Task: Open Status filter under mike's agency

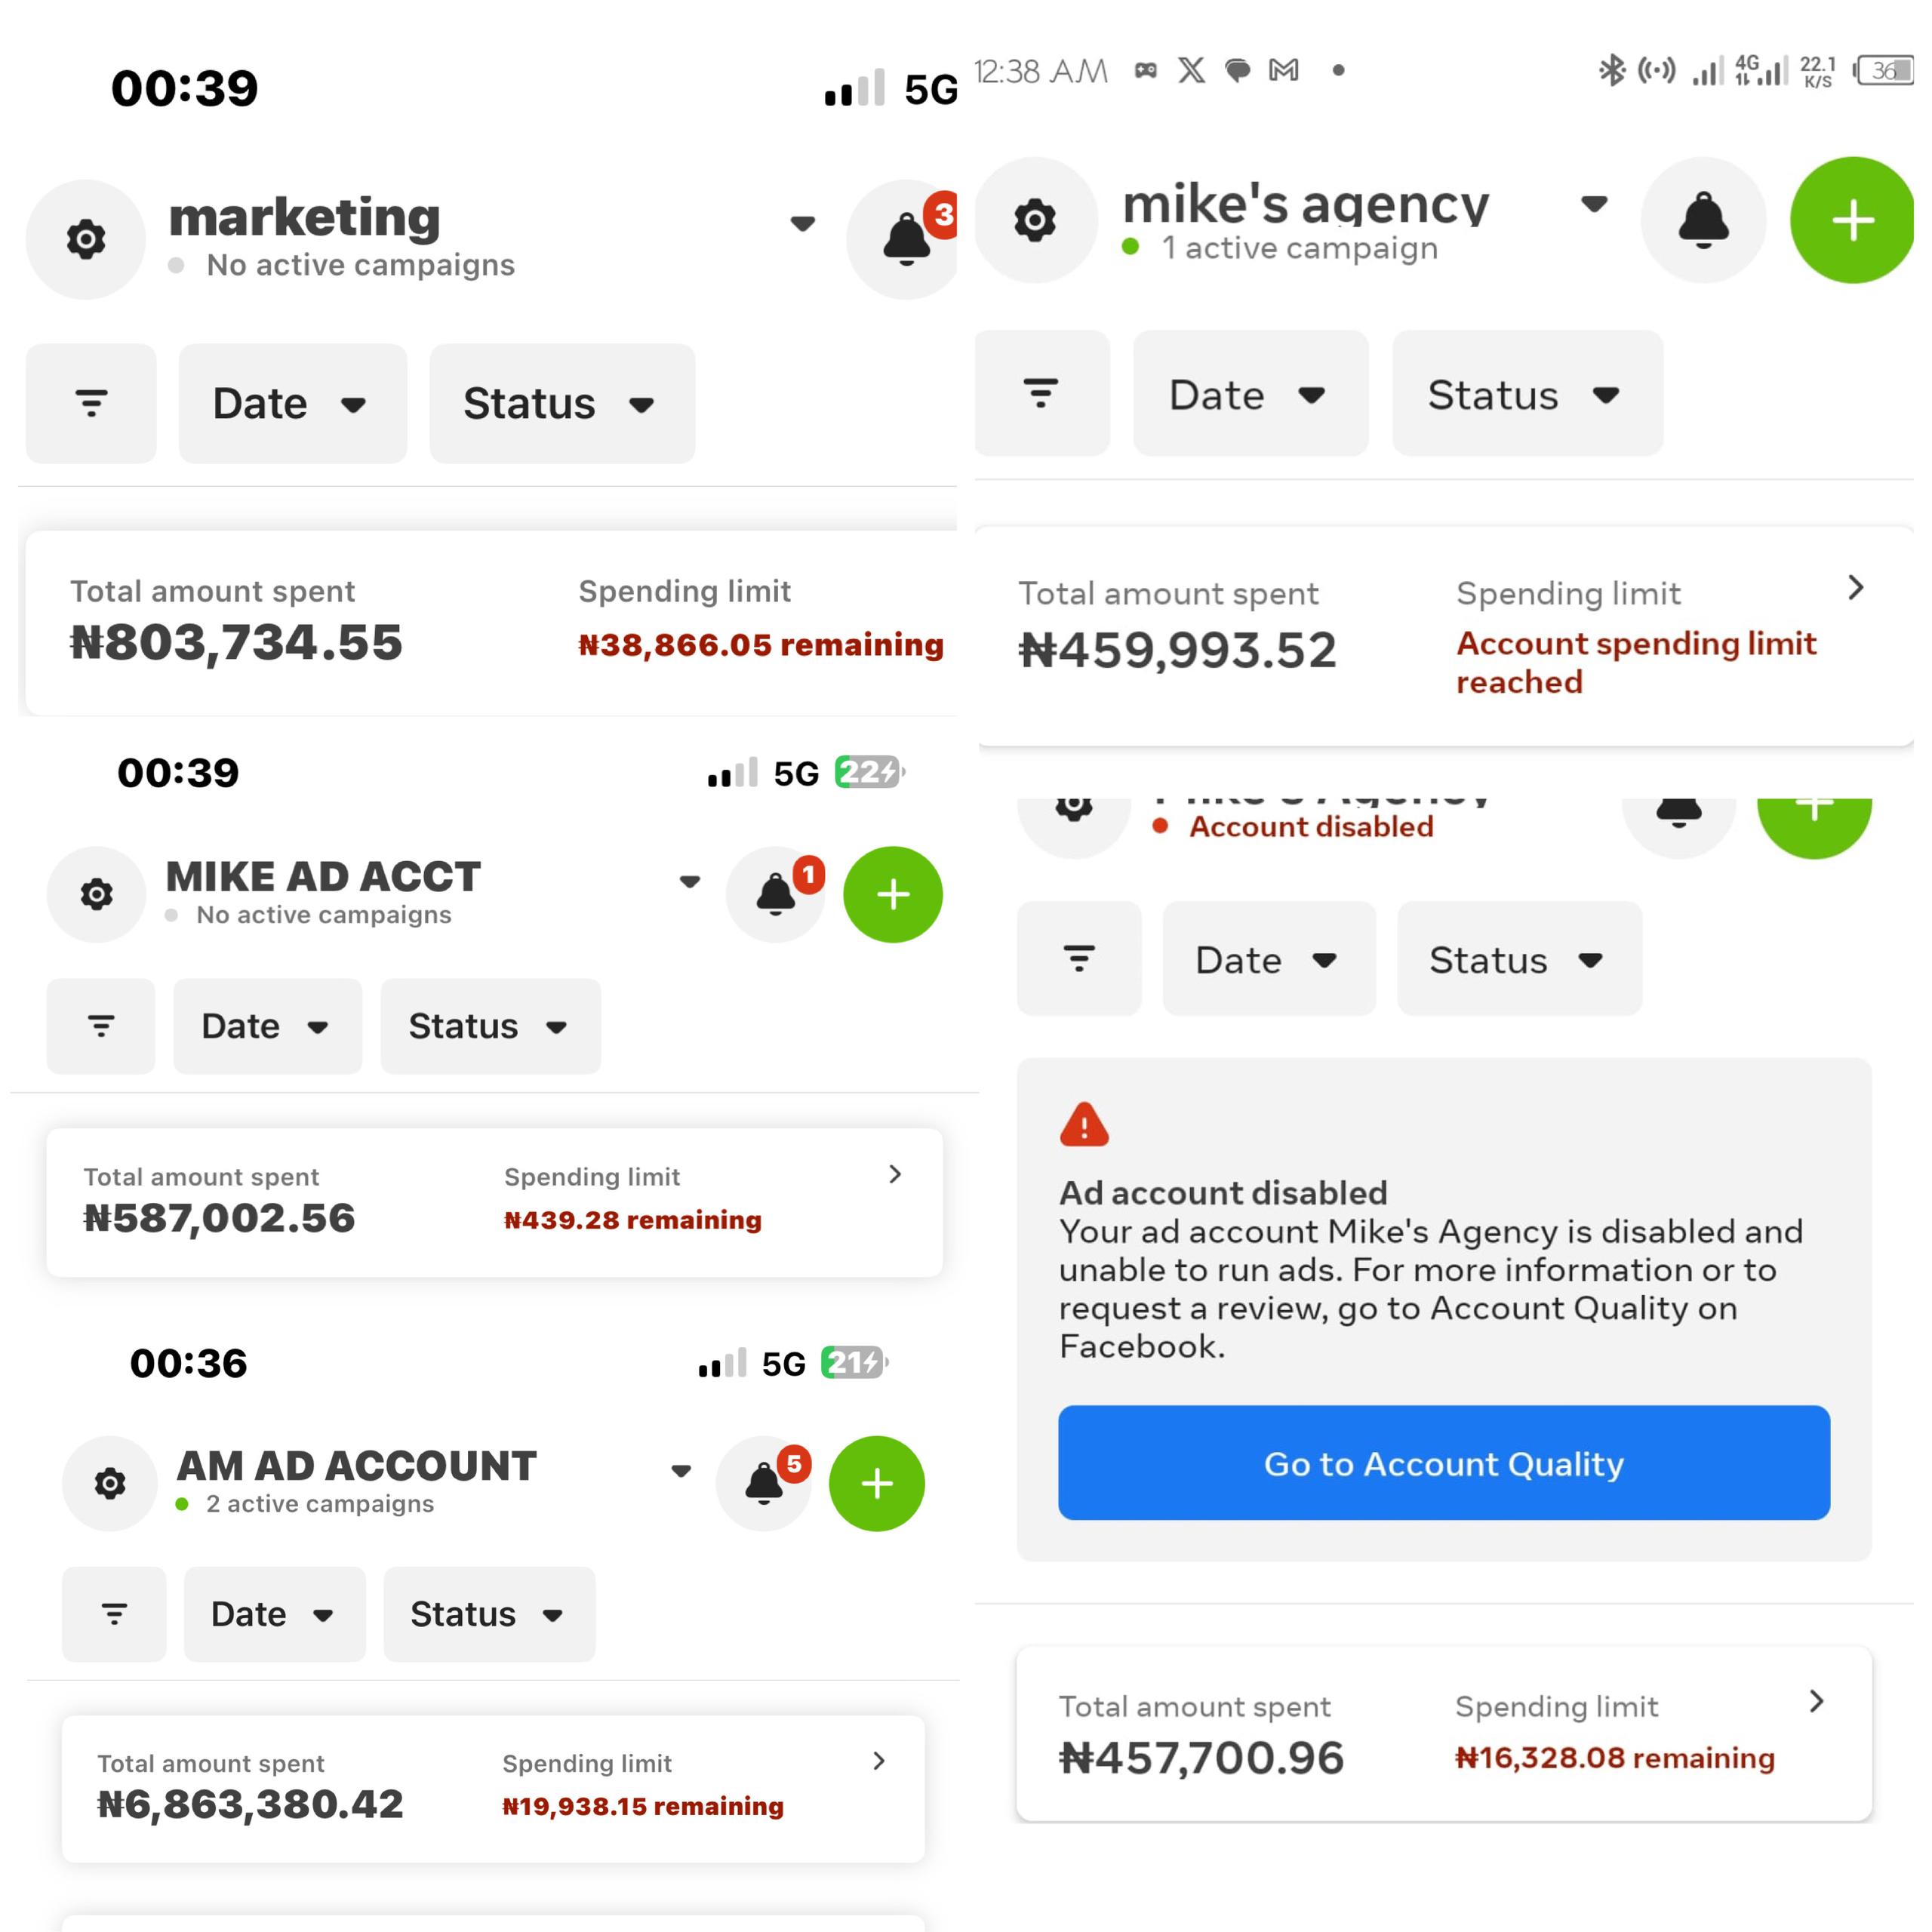Action: (1527, 394)
